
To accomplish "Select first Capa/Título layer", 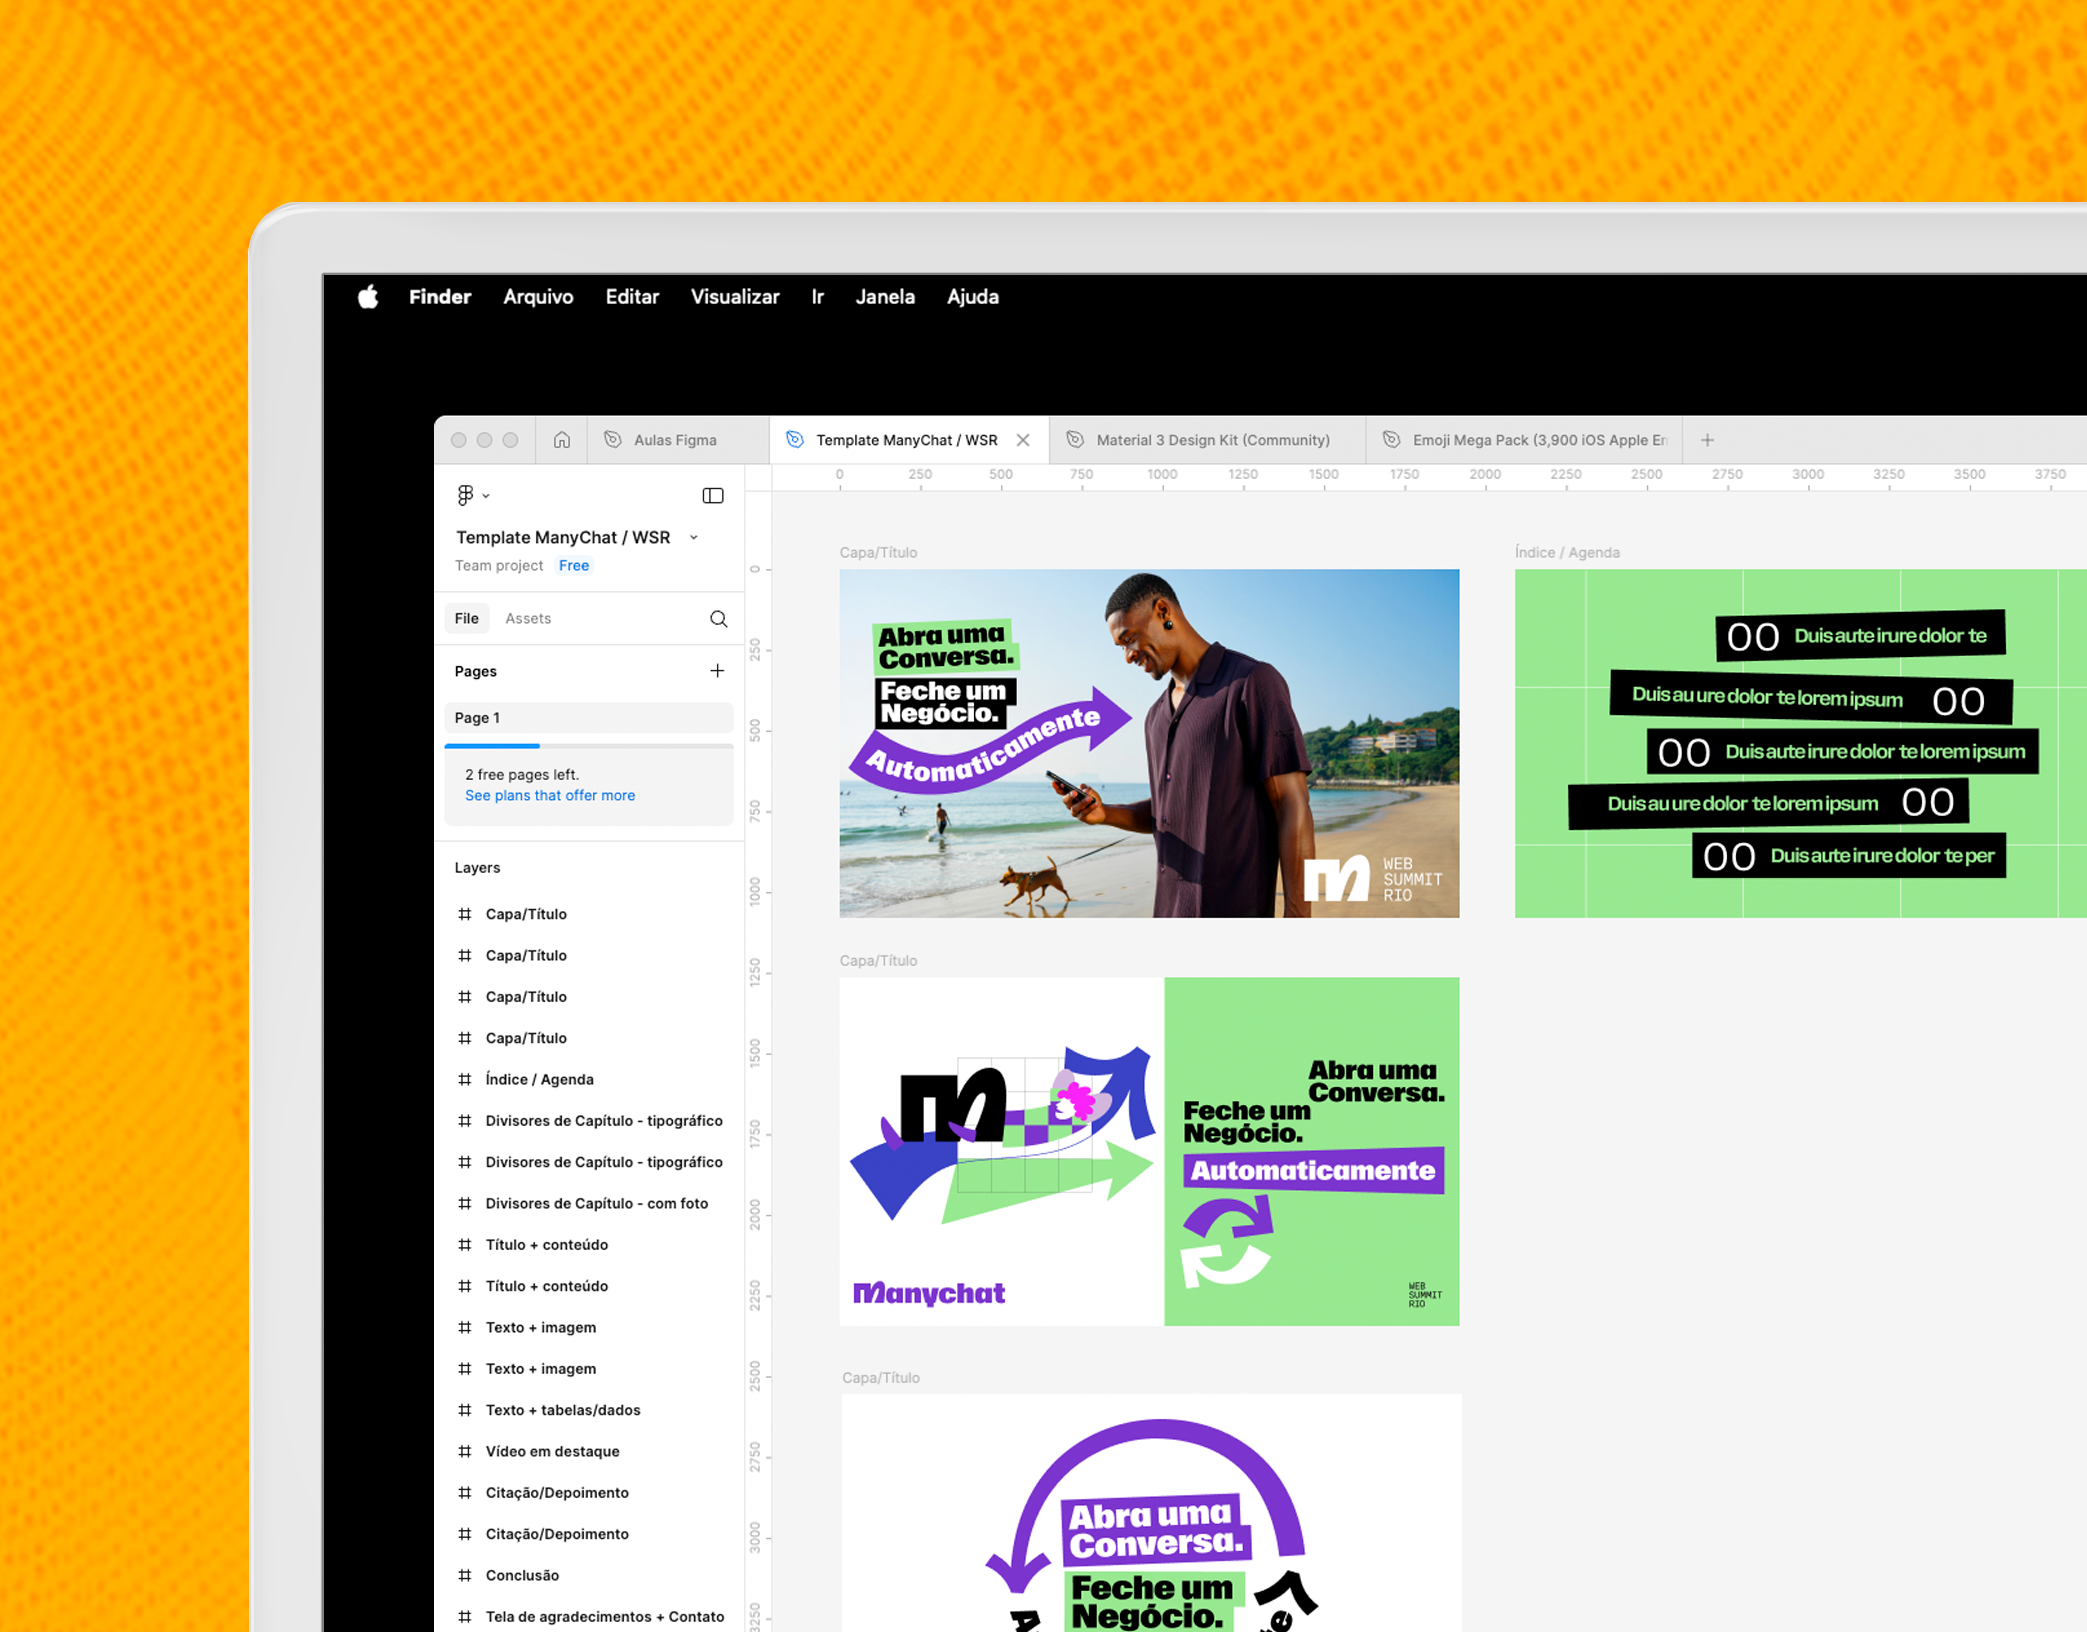I will 589,914.
